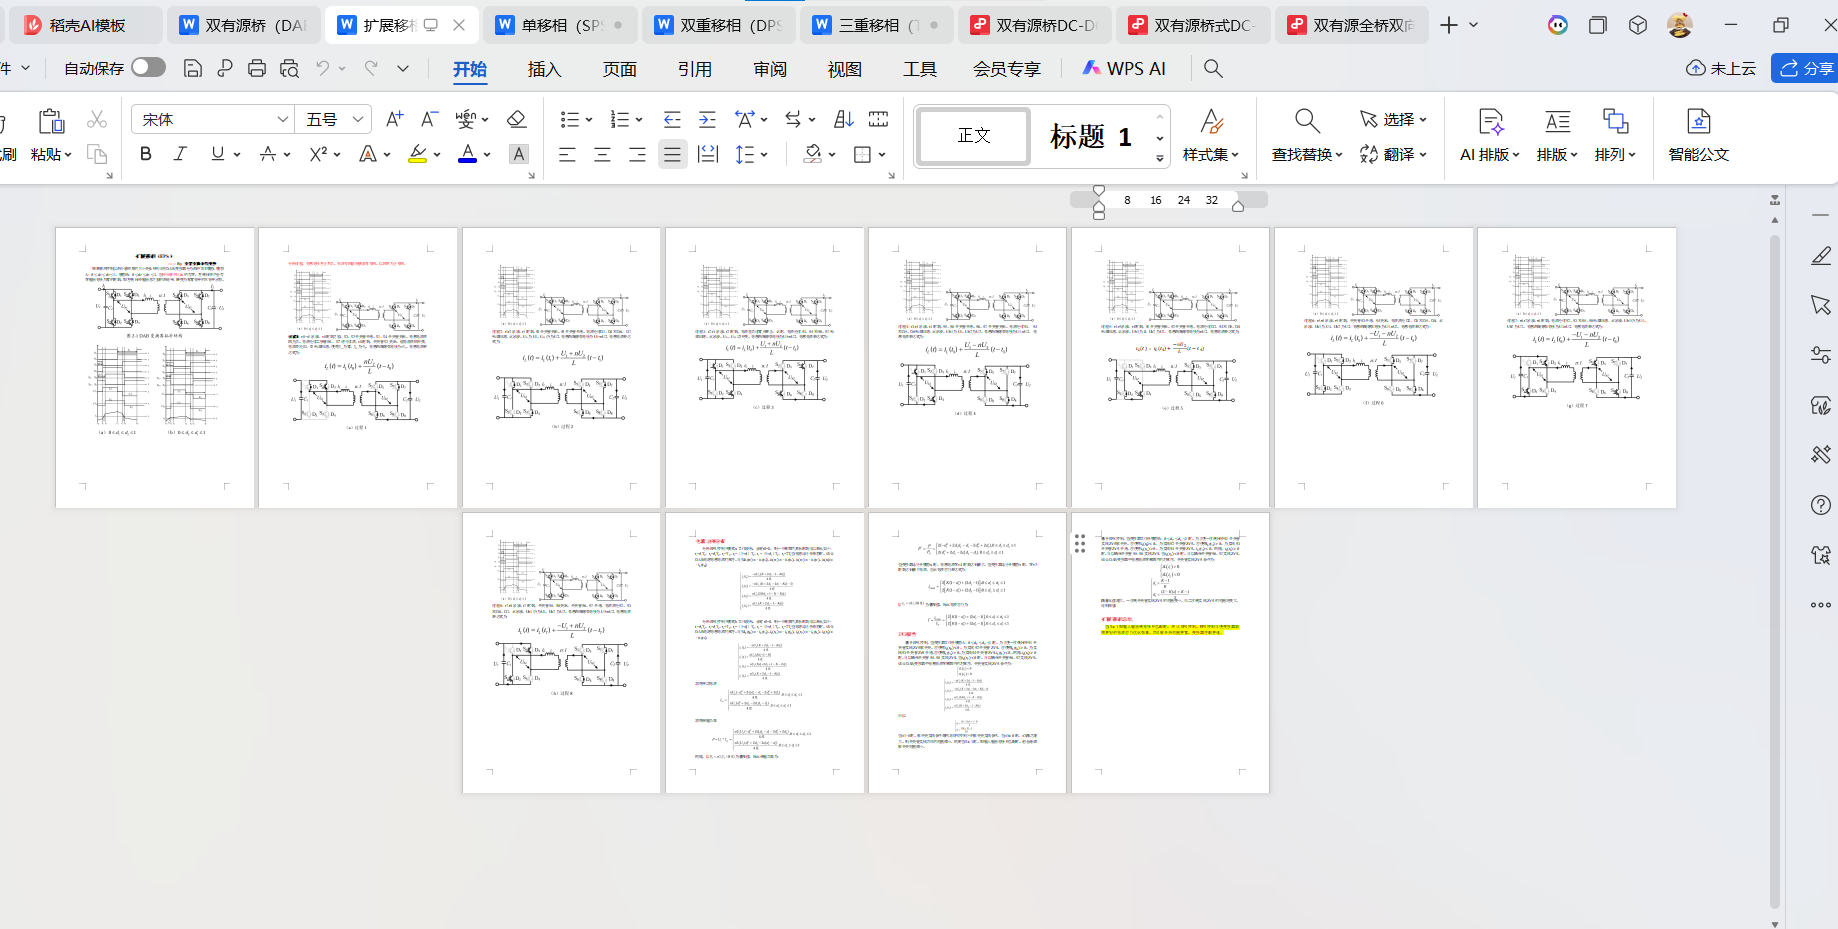
Task: Click the Share button
Action: click(1806, 68)
